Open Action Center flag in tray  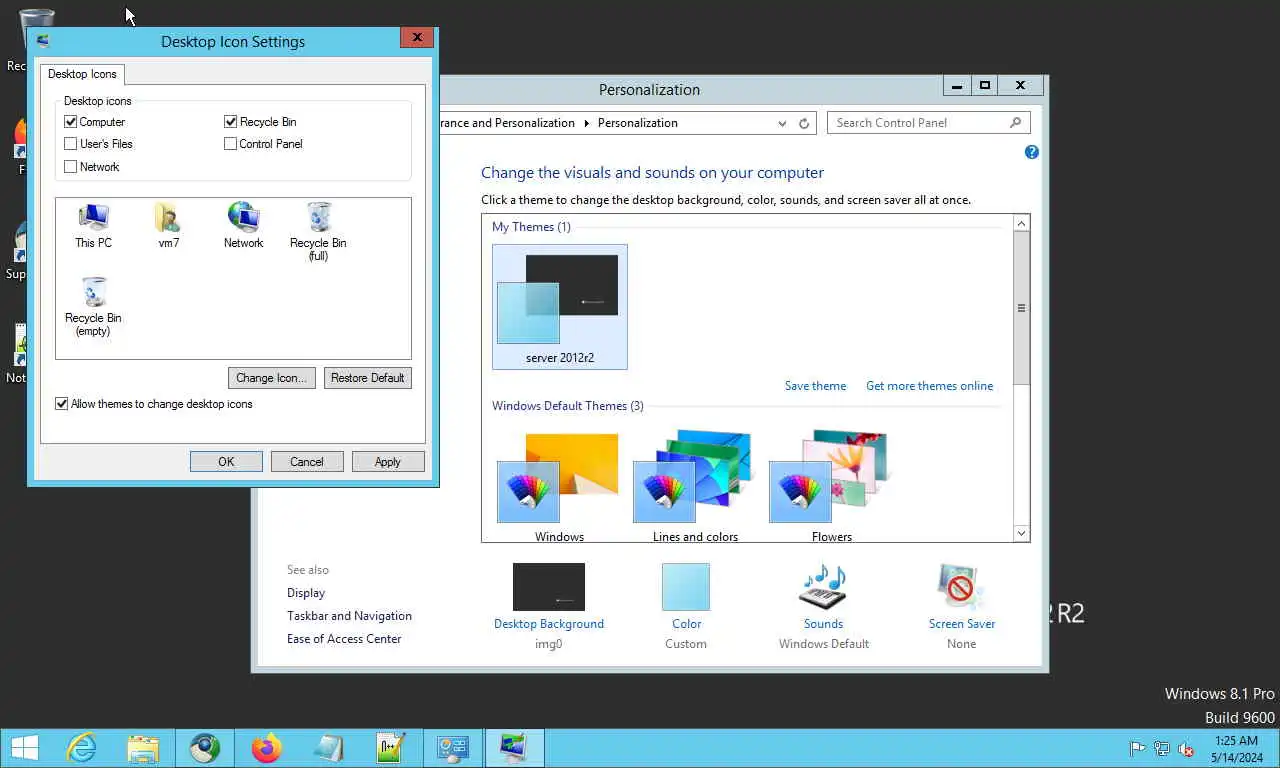[1137, 748]
